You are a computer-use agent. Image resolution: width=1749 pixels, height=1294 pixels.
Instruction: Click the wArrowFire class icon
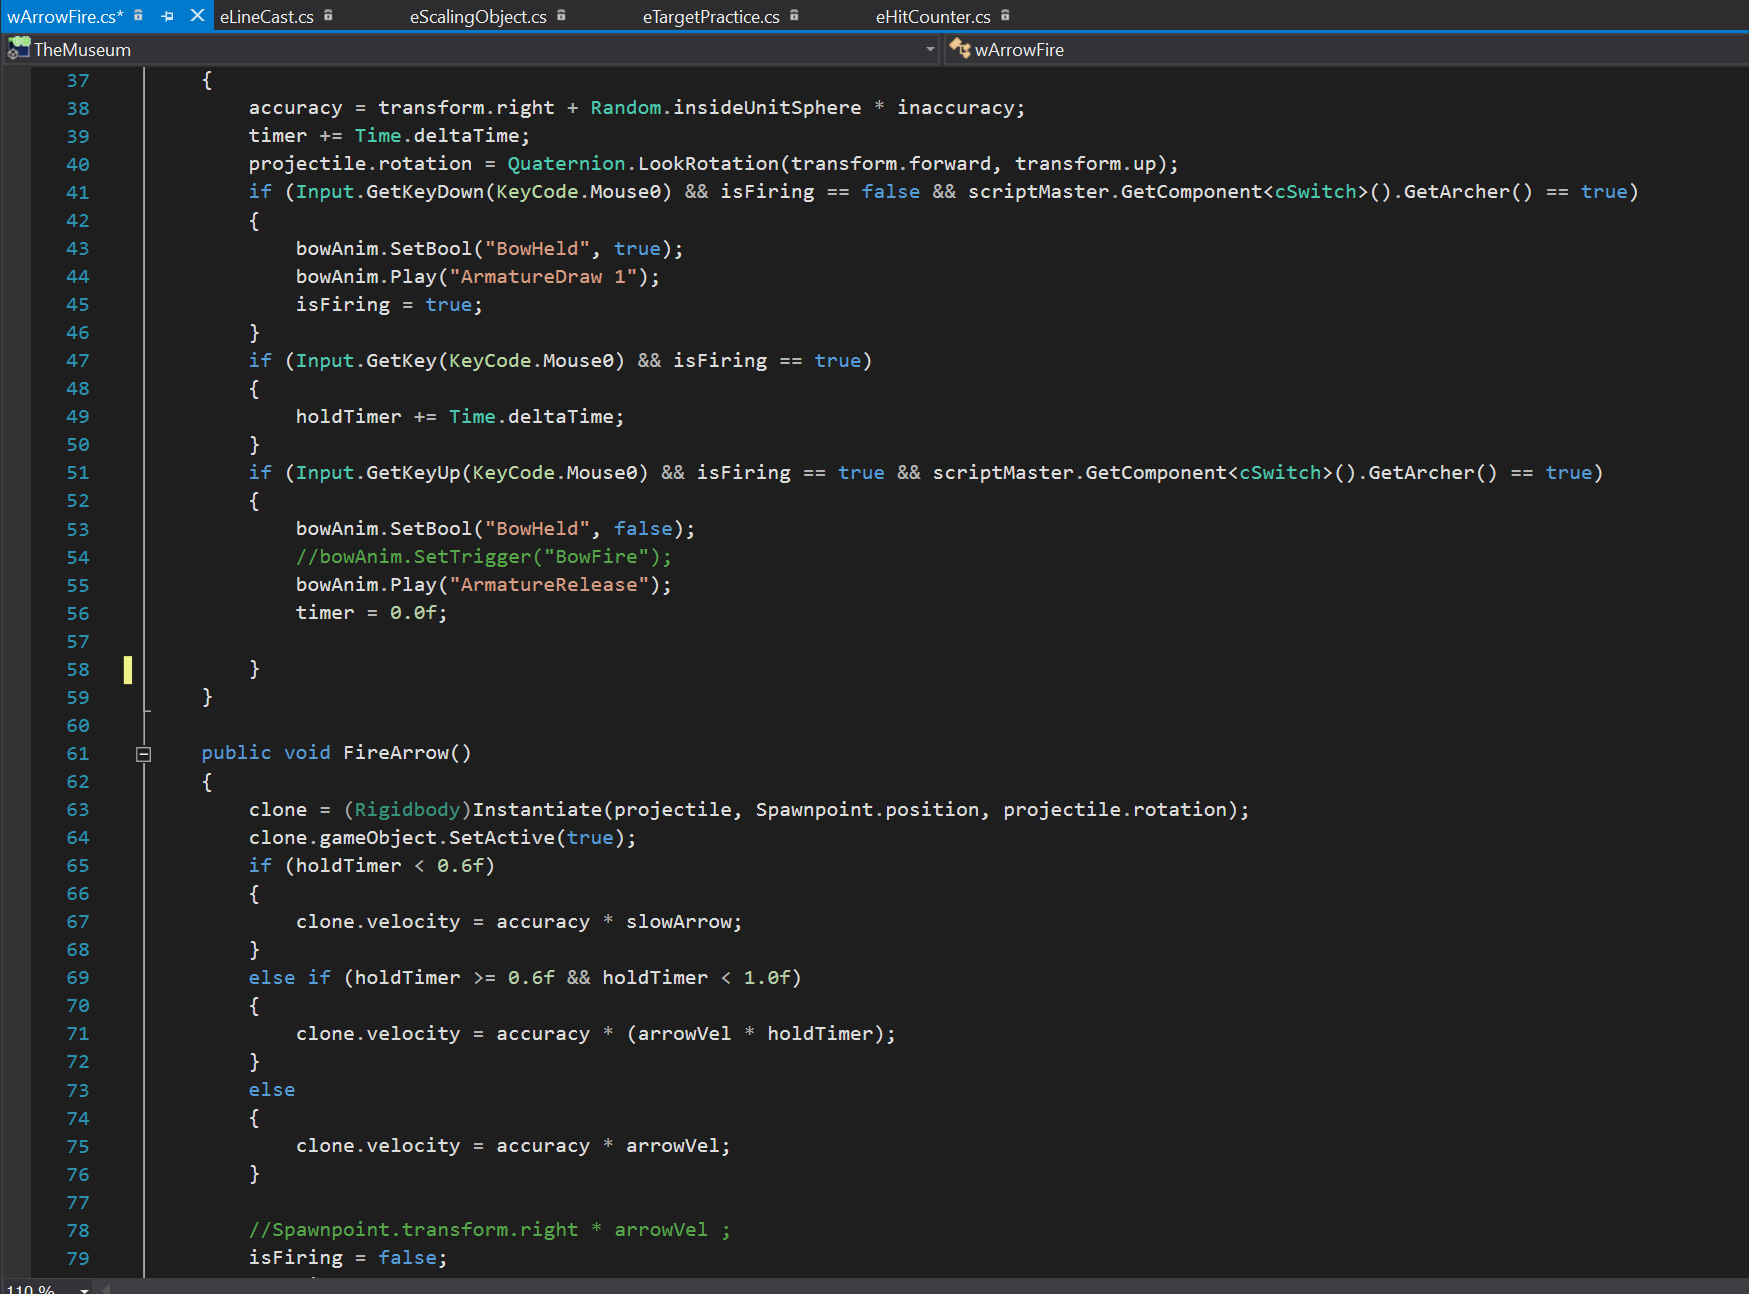(959, 48)
